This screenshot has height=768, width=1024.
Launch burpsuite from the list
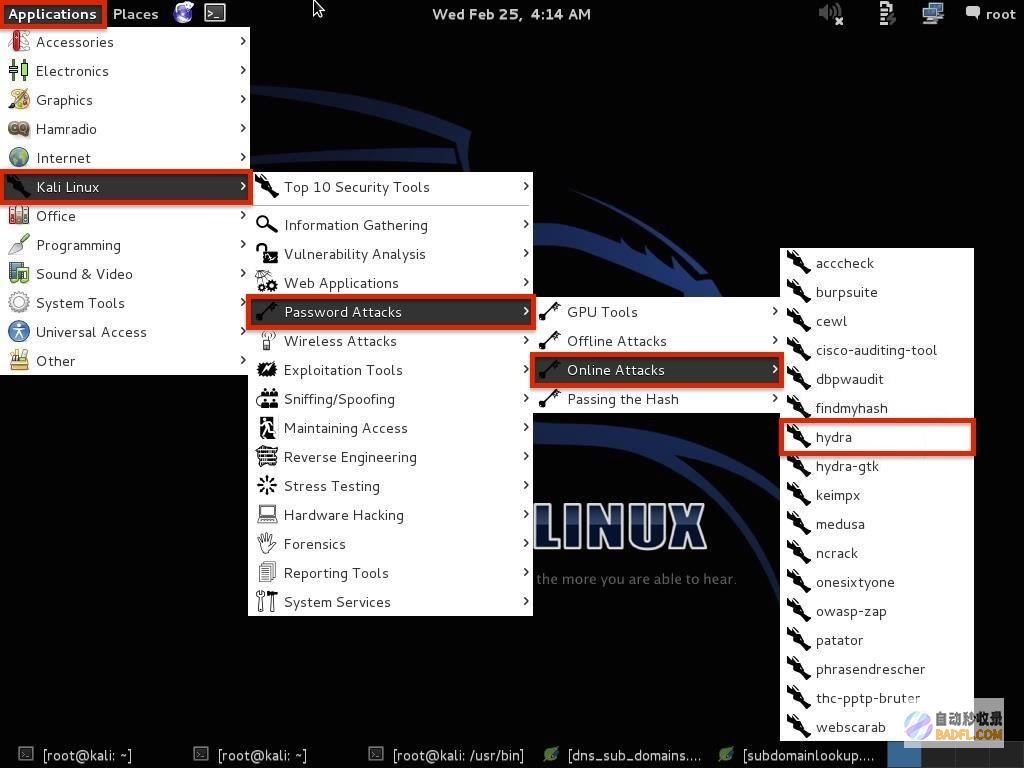tap(877, 292)
